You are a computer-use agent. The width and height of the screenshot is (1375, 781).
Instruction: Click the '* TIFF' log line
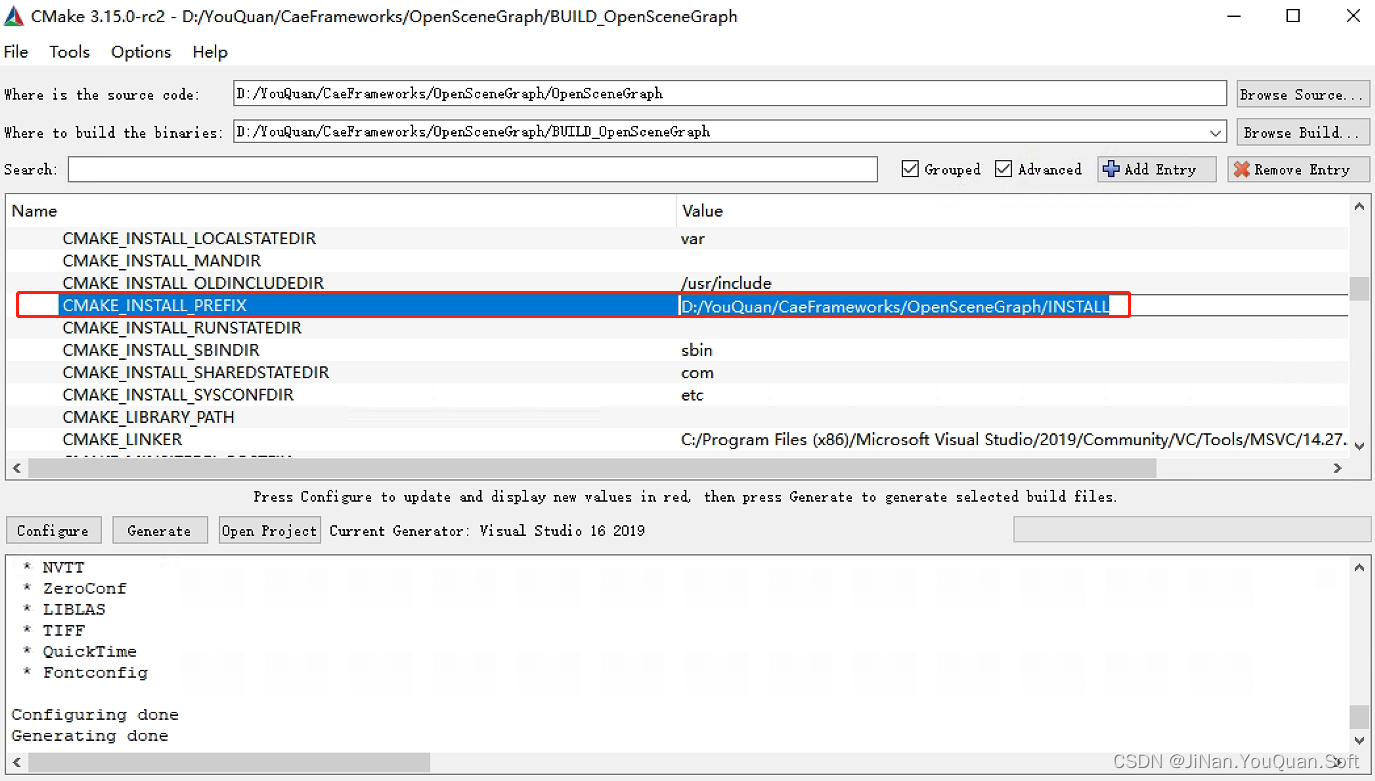pos(53,631)
